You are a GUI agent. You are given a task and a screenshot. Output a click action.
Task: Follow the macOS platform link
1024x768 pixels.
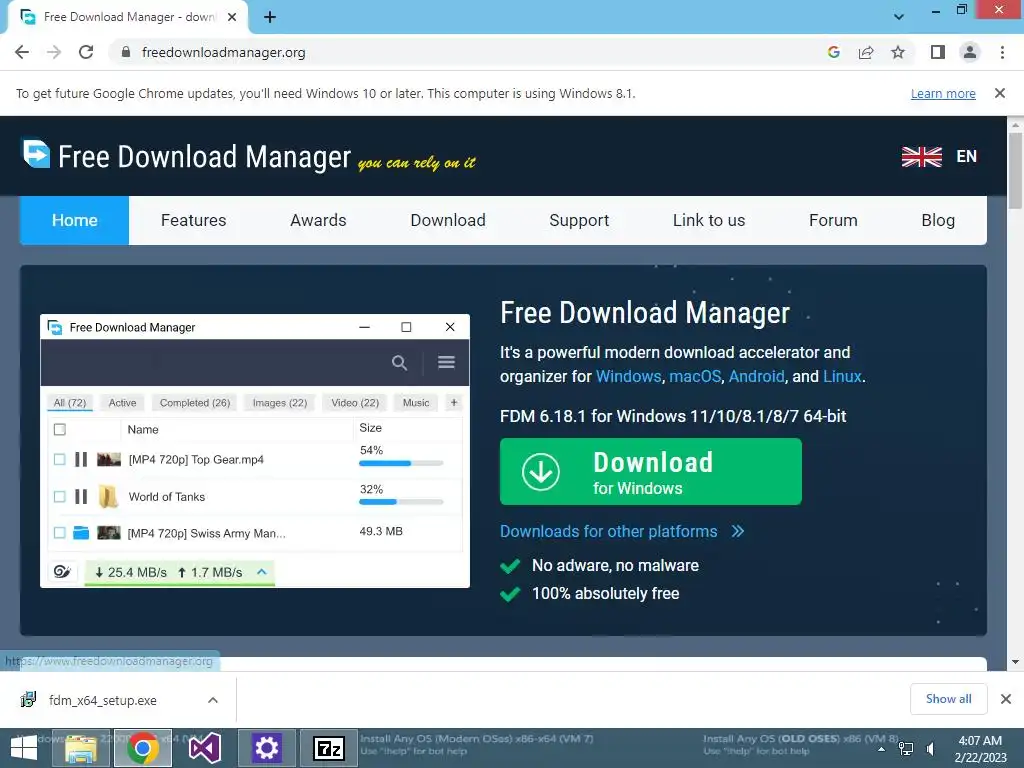point(695,377)
